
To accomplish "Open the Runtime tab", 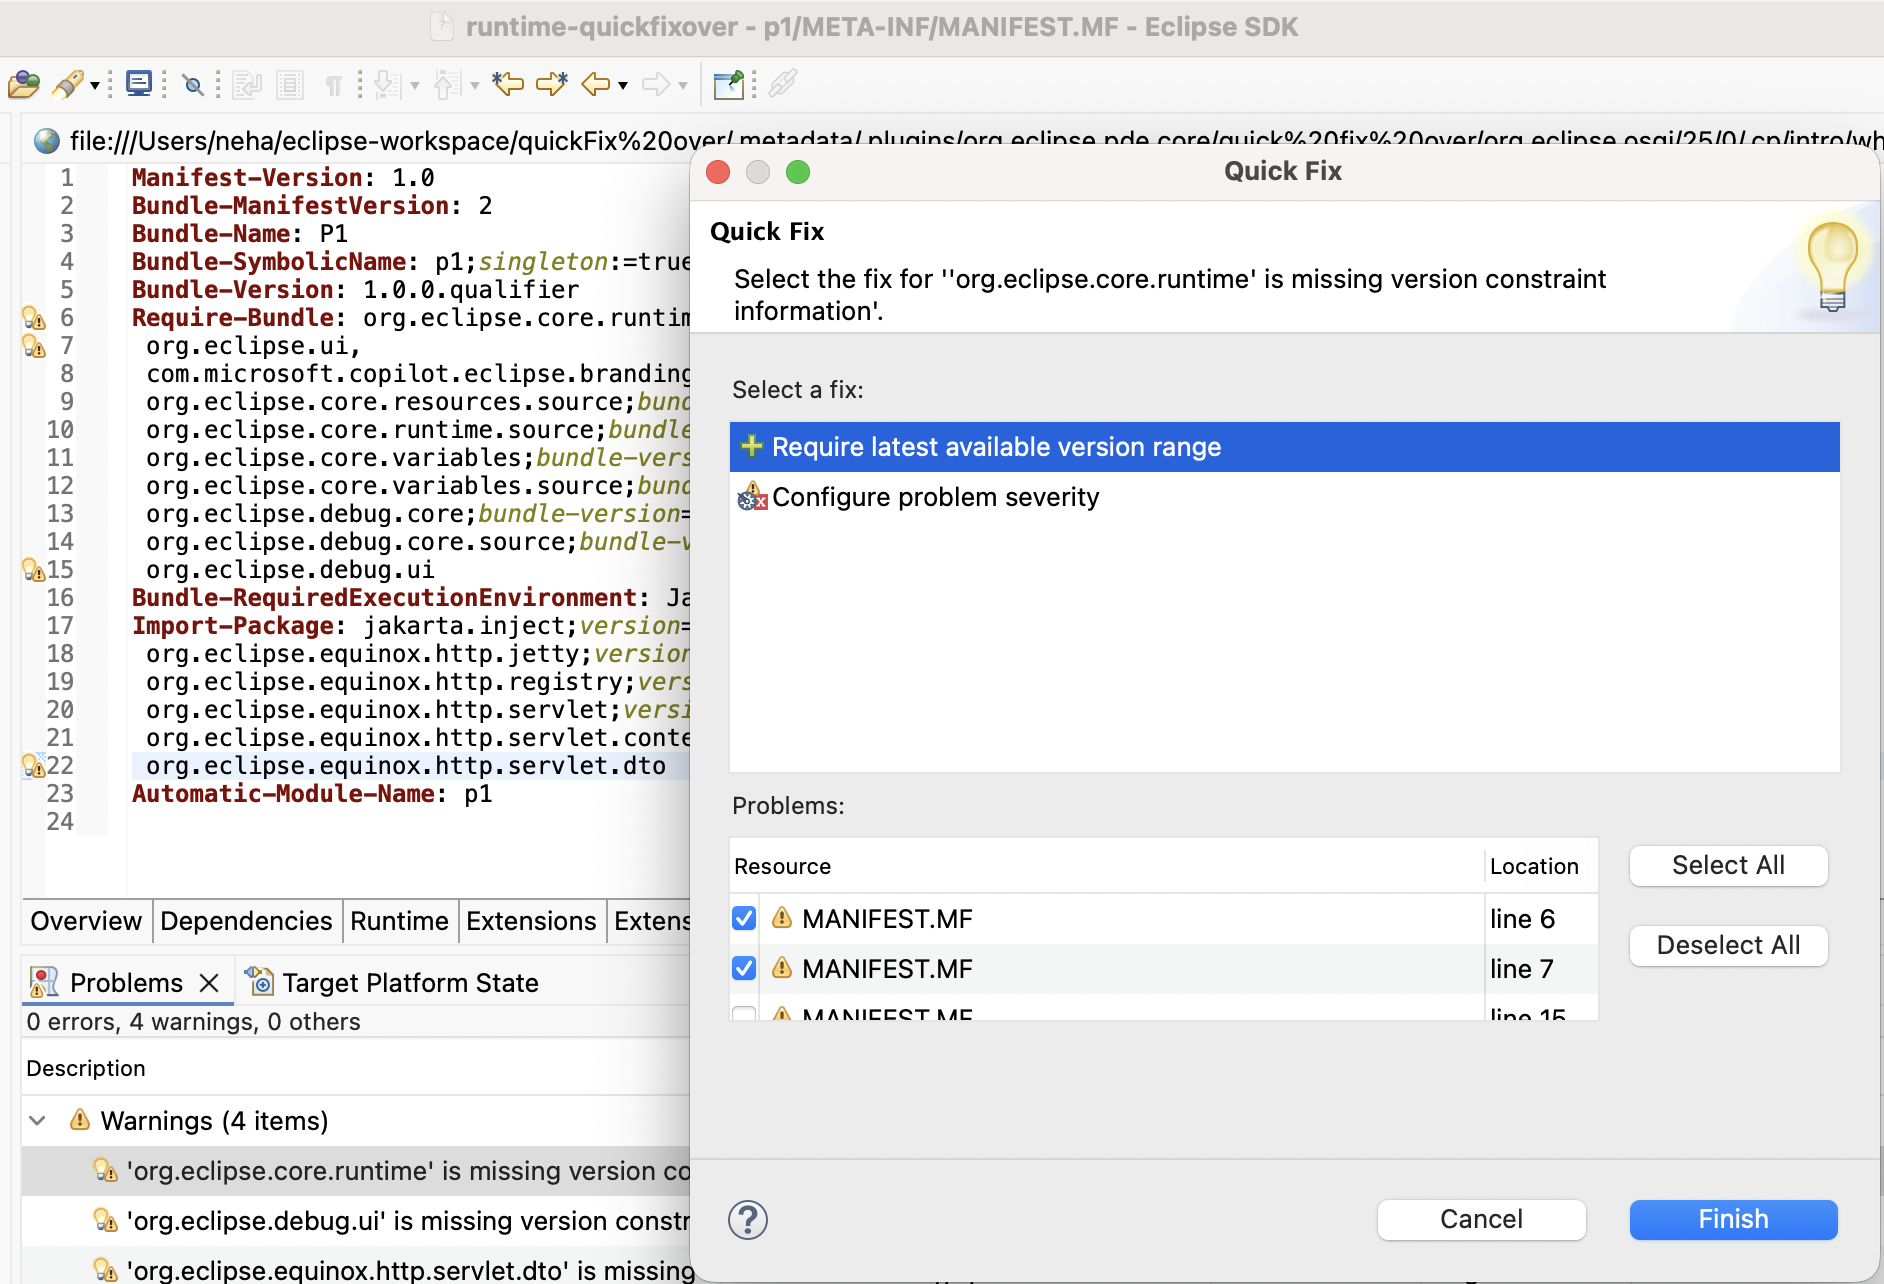I will (399, 921).
